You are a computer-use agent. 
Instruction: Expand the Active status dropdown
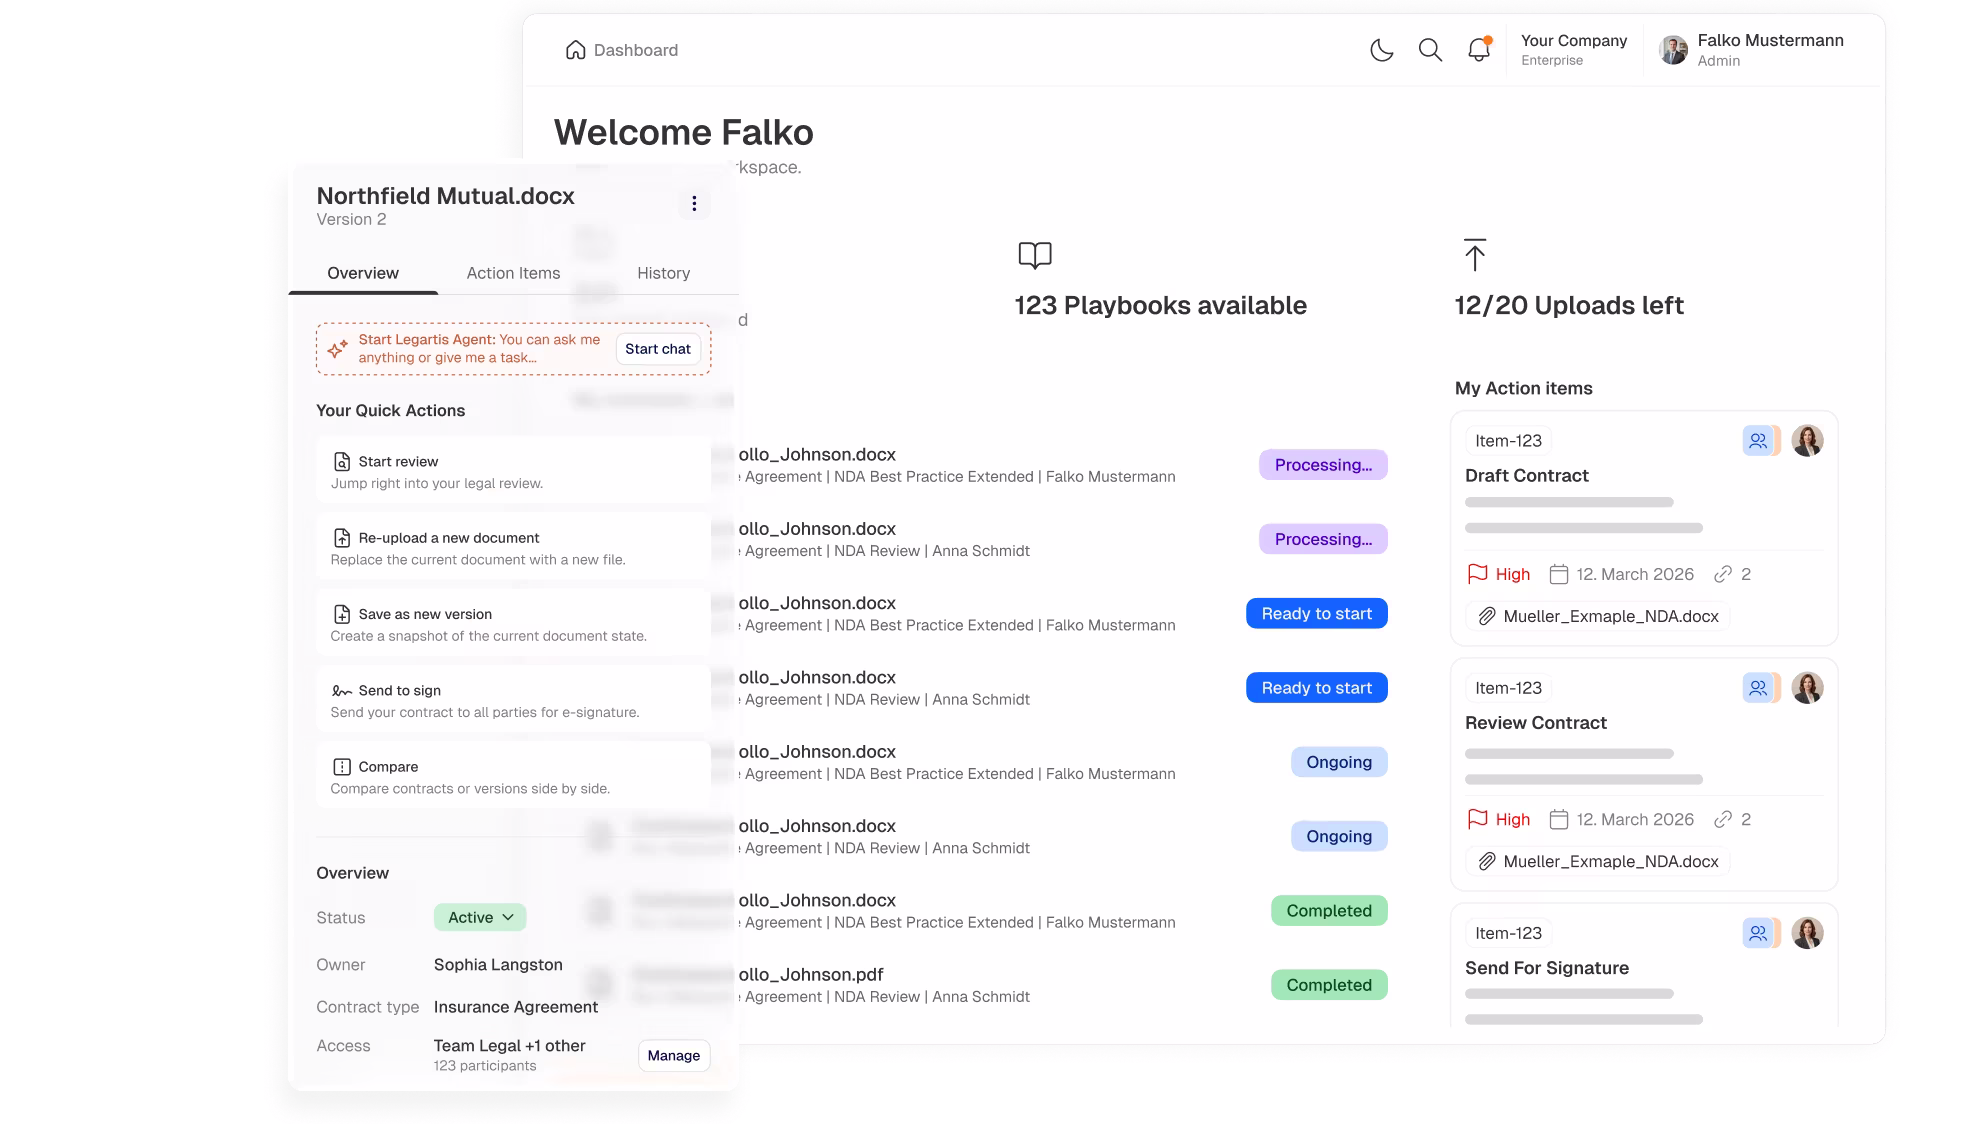[480, 917]
